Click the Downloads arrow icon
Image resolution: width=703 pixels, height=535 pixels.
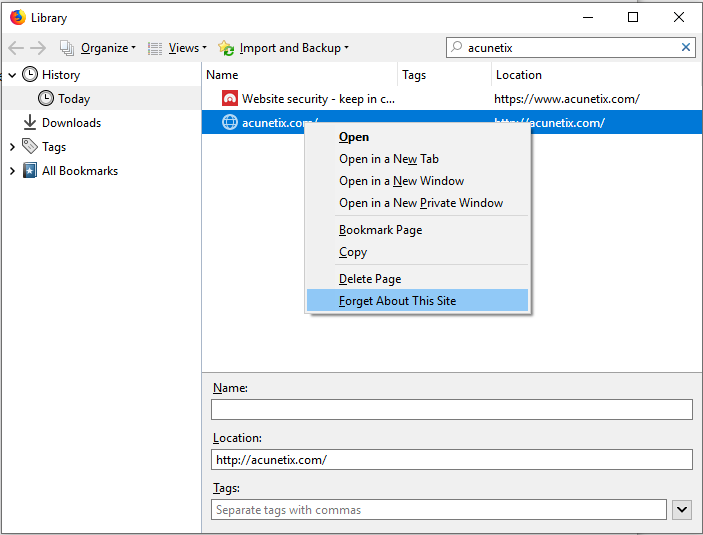click(30, 122)
